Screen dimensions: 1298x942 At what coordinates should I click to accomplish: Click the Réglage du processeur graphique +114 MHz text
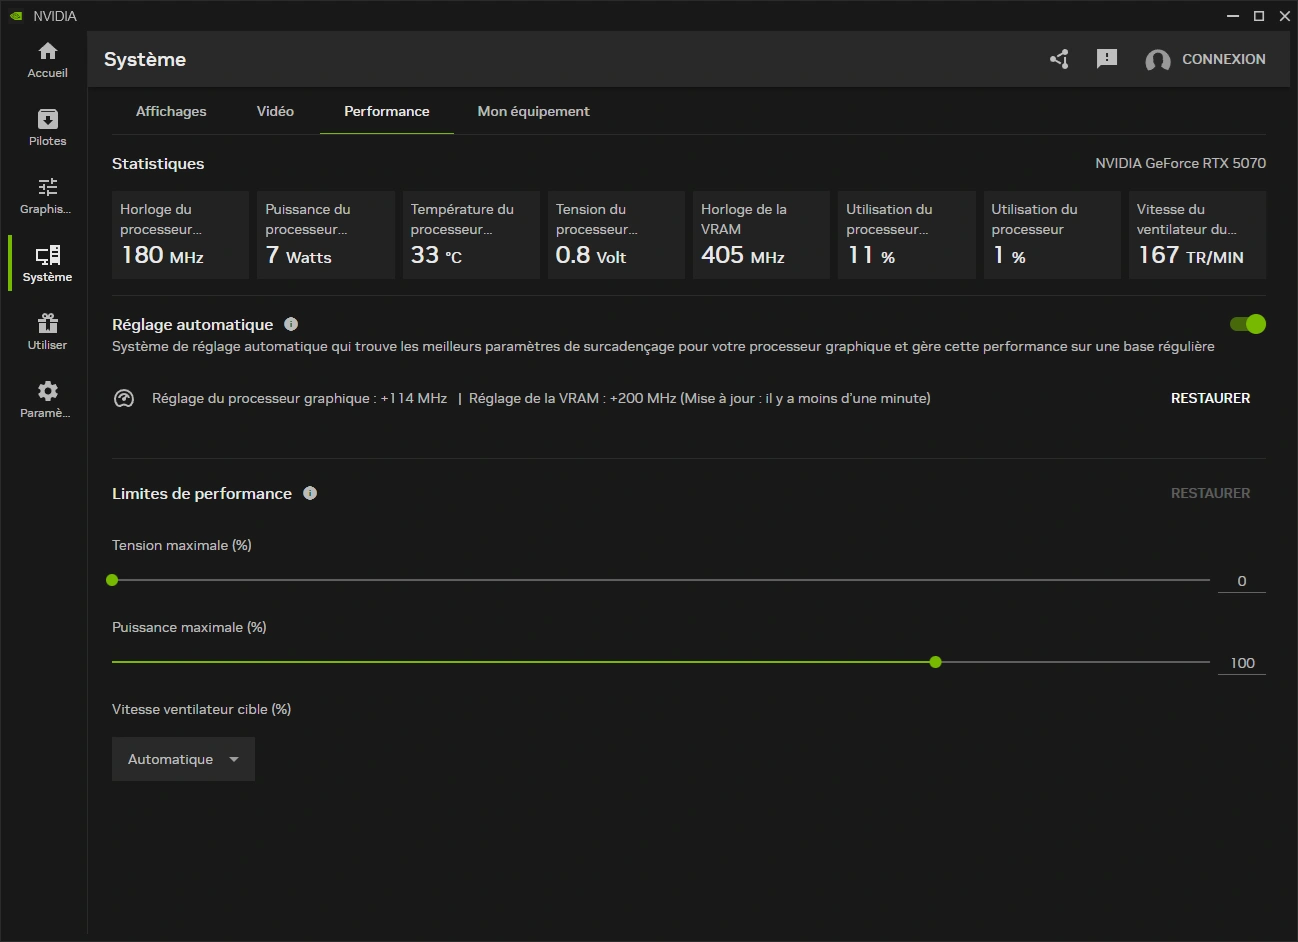299,398
